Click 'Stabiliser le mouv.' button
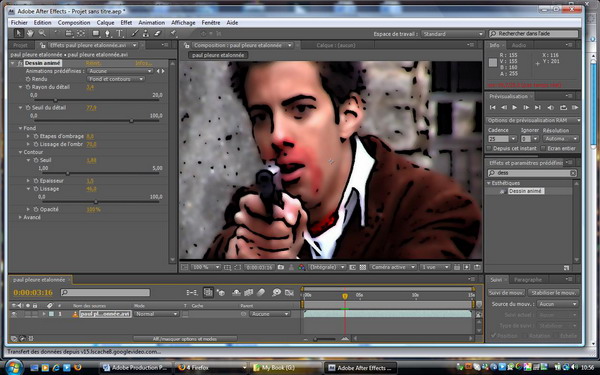The image size is (600, 375). [554, 293]
